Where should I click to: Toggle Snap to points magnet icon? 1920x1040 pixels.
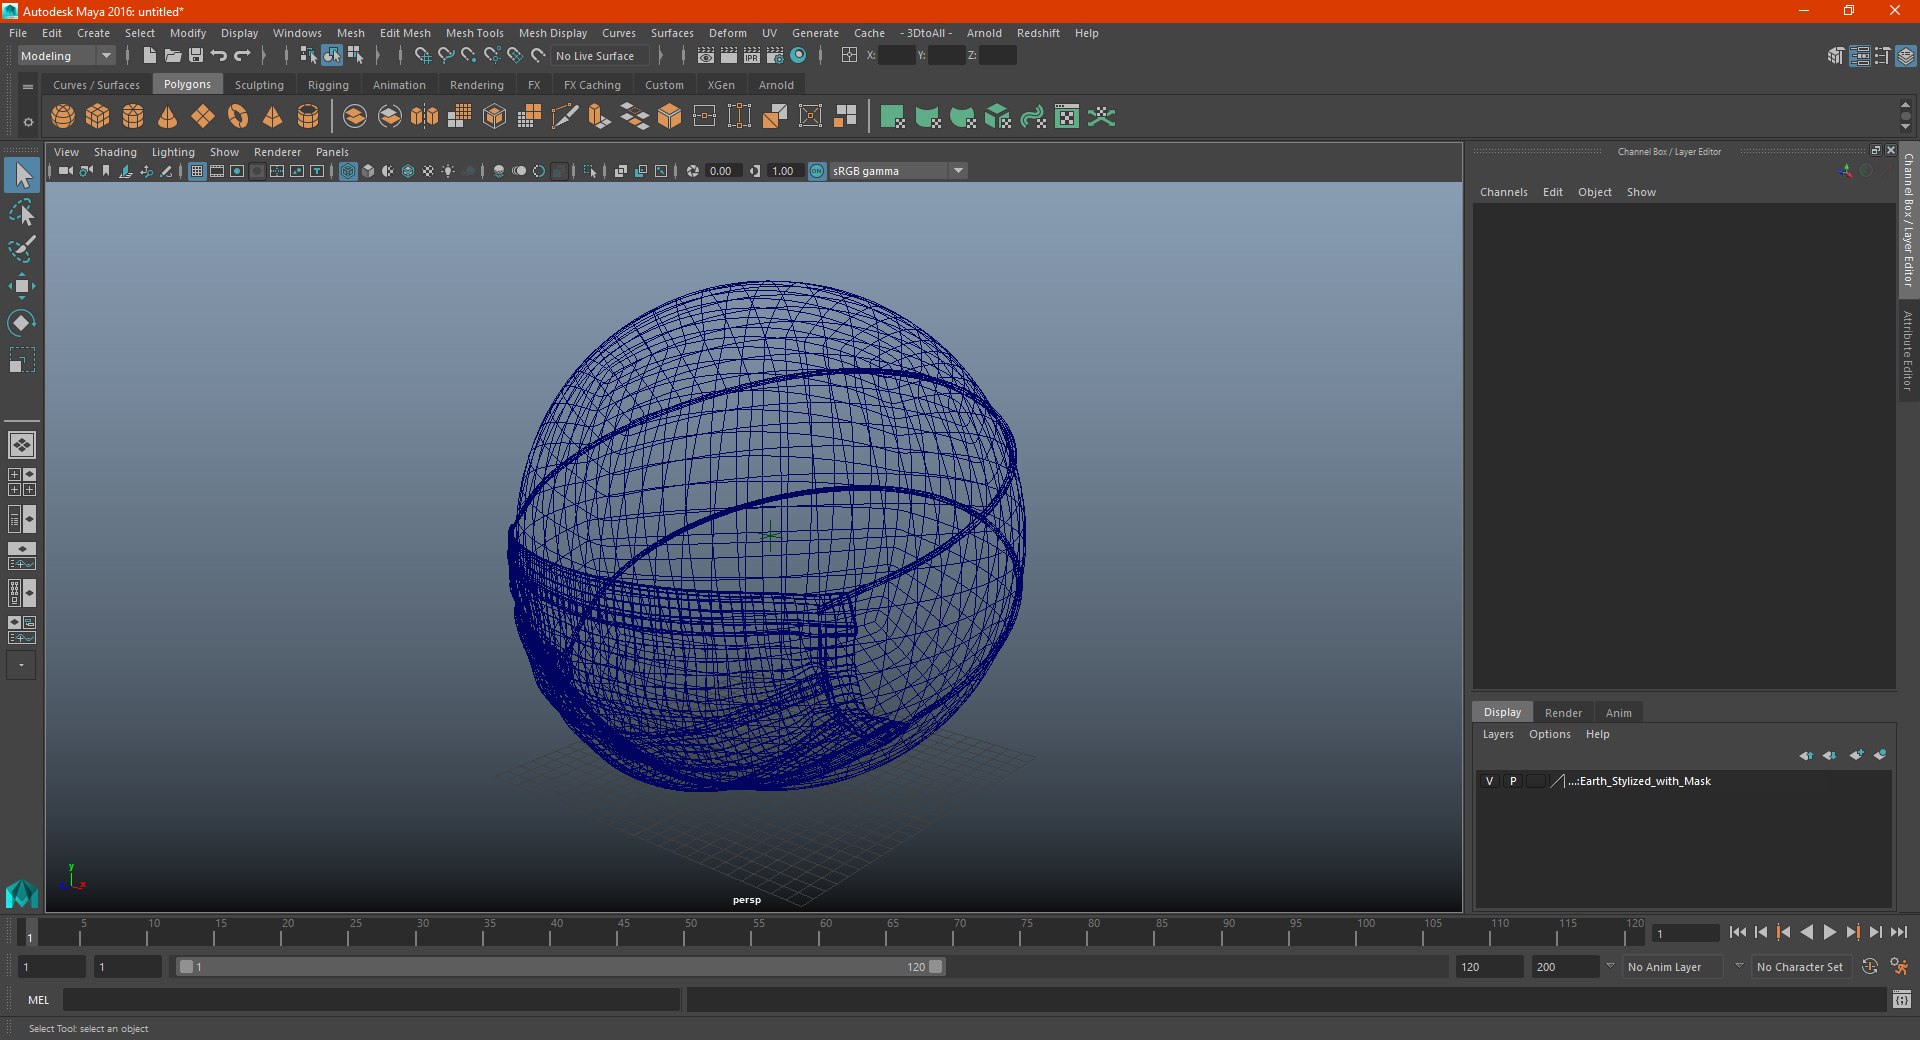[468, 56]
